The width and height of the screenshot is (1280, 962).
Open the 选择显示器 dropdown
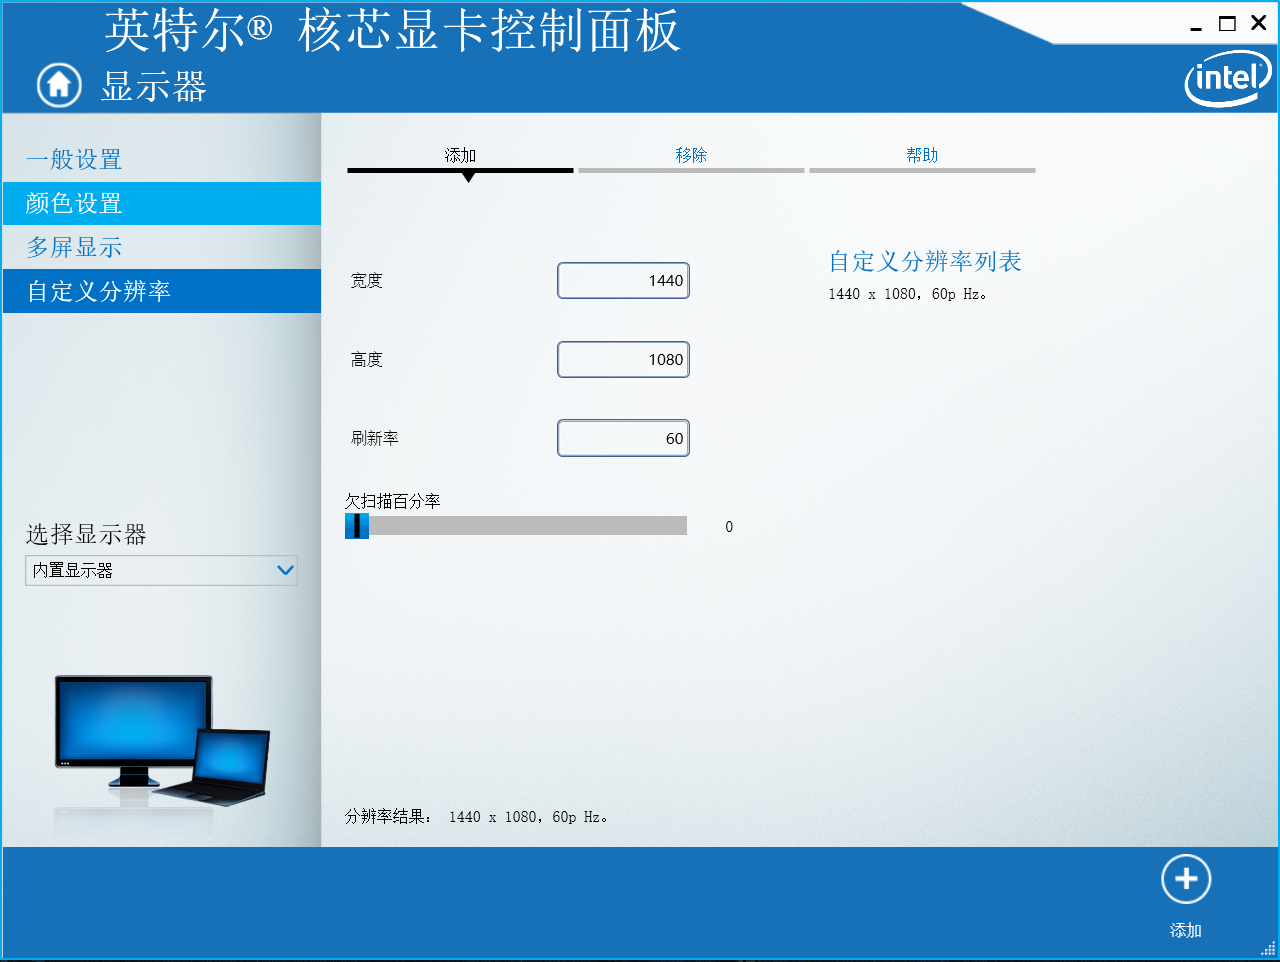(x=161, y=570)
